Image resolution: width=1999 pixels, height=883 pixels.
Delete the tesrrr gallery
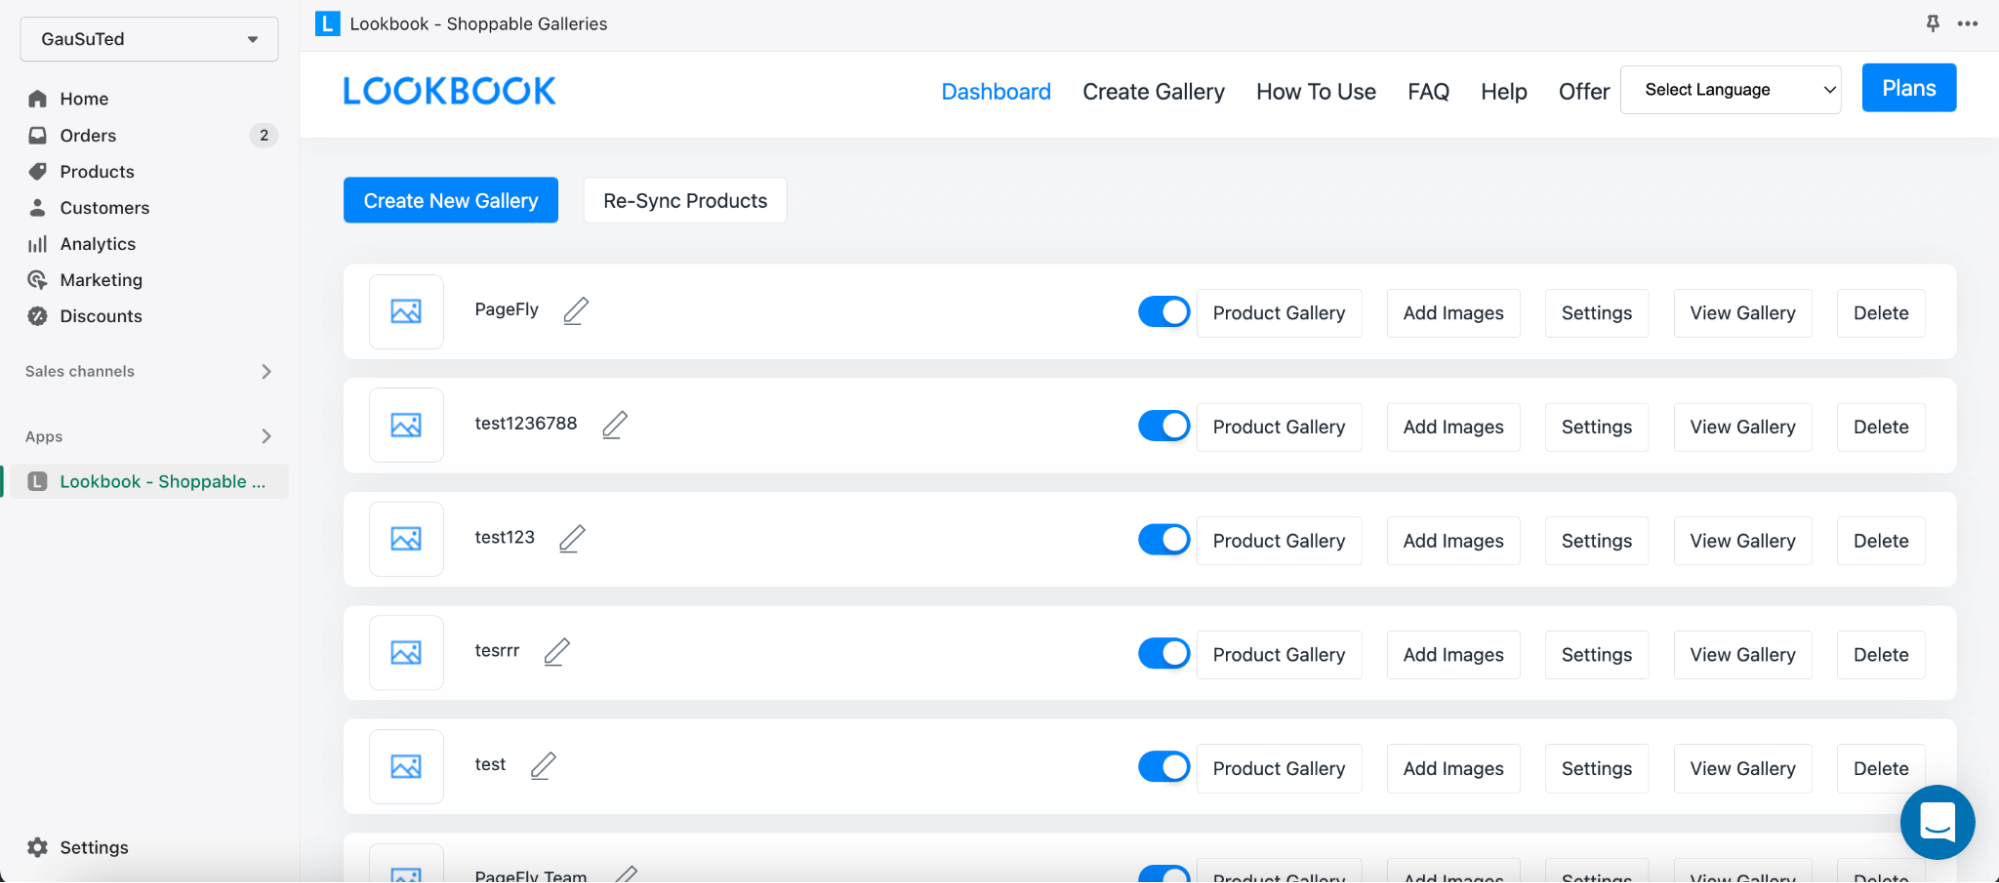[1881, 655]
